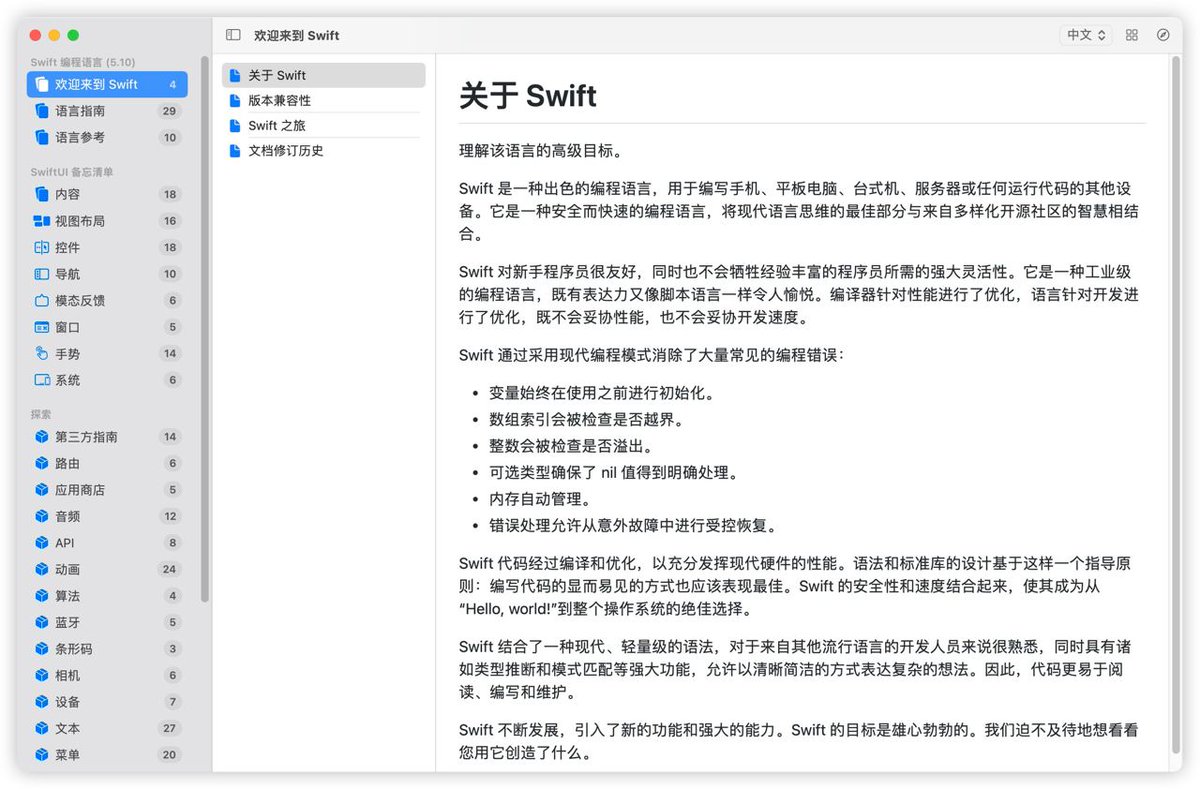Image resolution: width=1200 pixels, height=789 pixels.
Task: Click the API cube icon
Action: (x=41, y=543)
